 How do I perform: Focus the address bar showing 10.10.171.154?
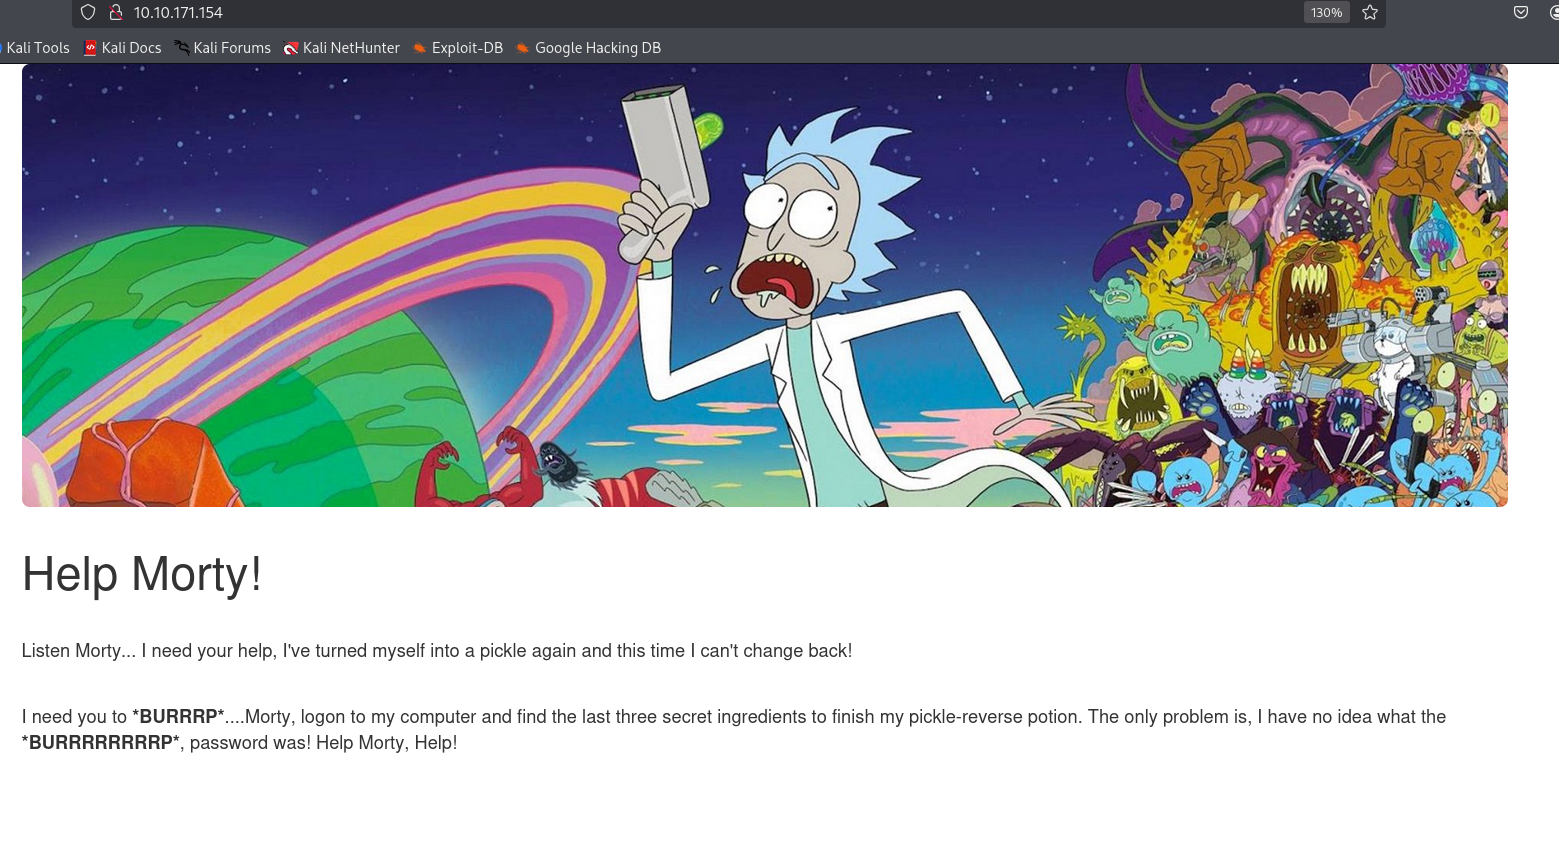(600, 13)
